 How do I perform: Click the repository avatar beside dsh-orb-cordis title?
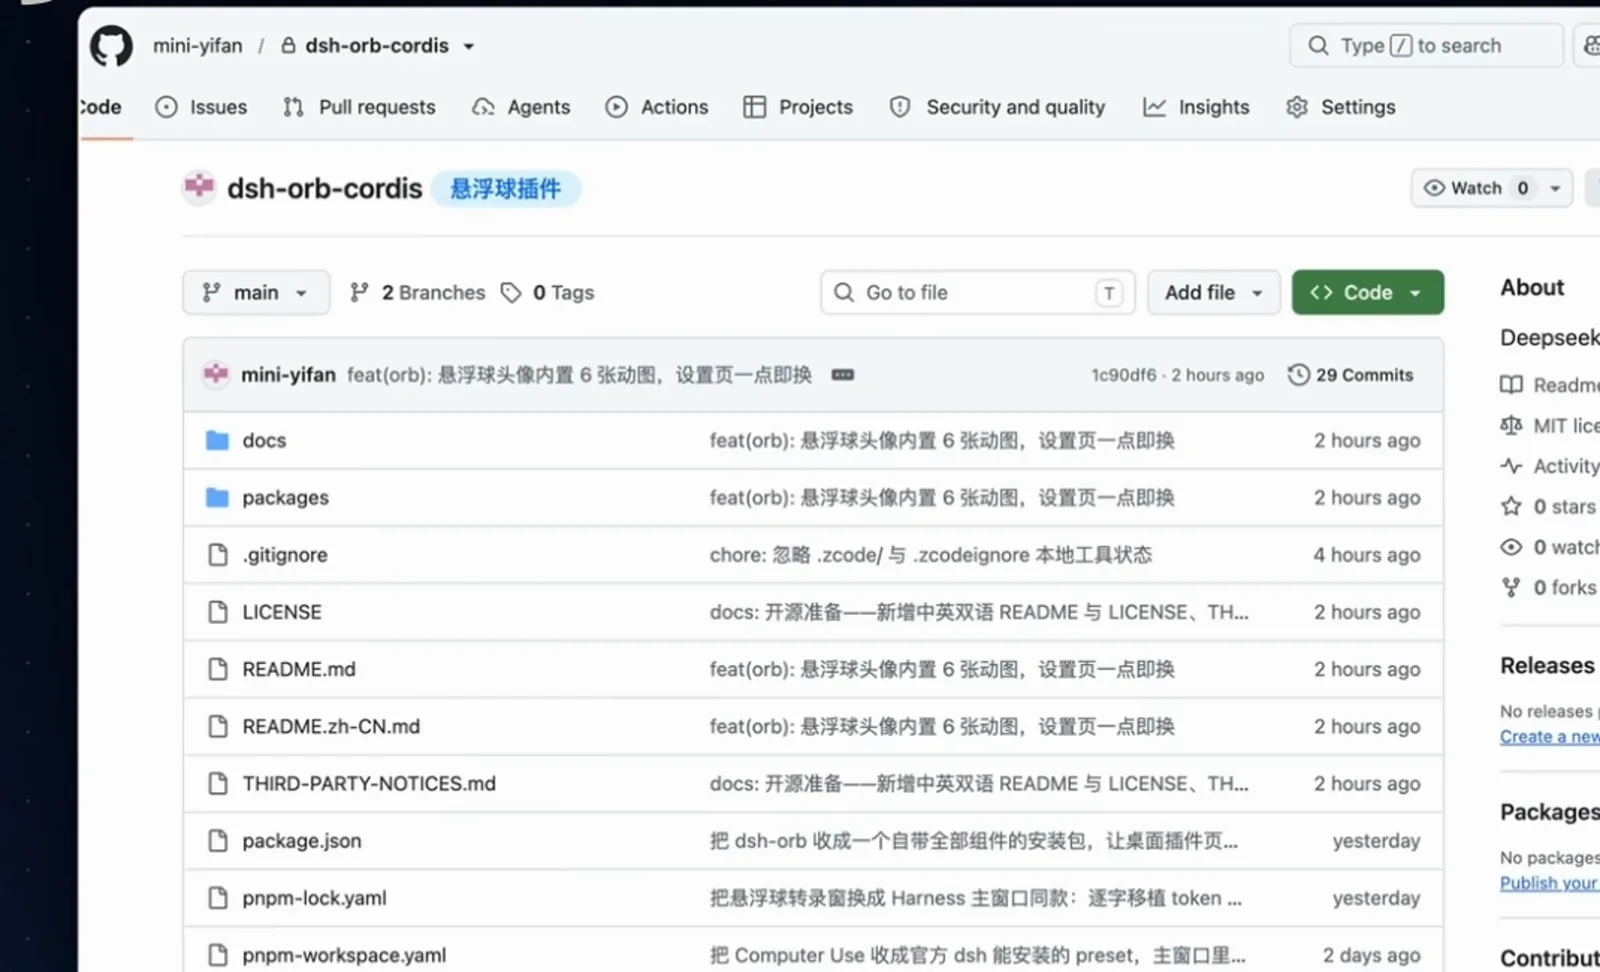point(199,187)
